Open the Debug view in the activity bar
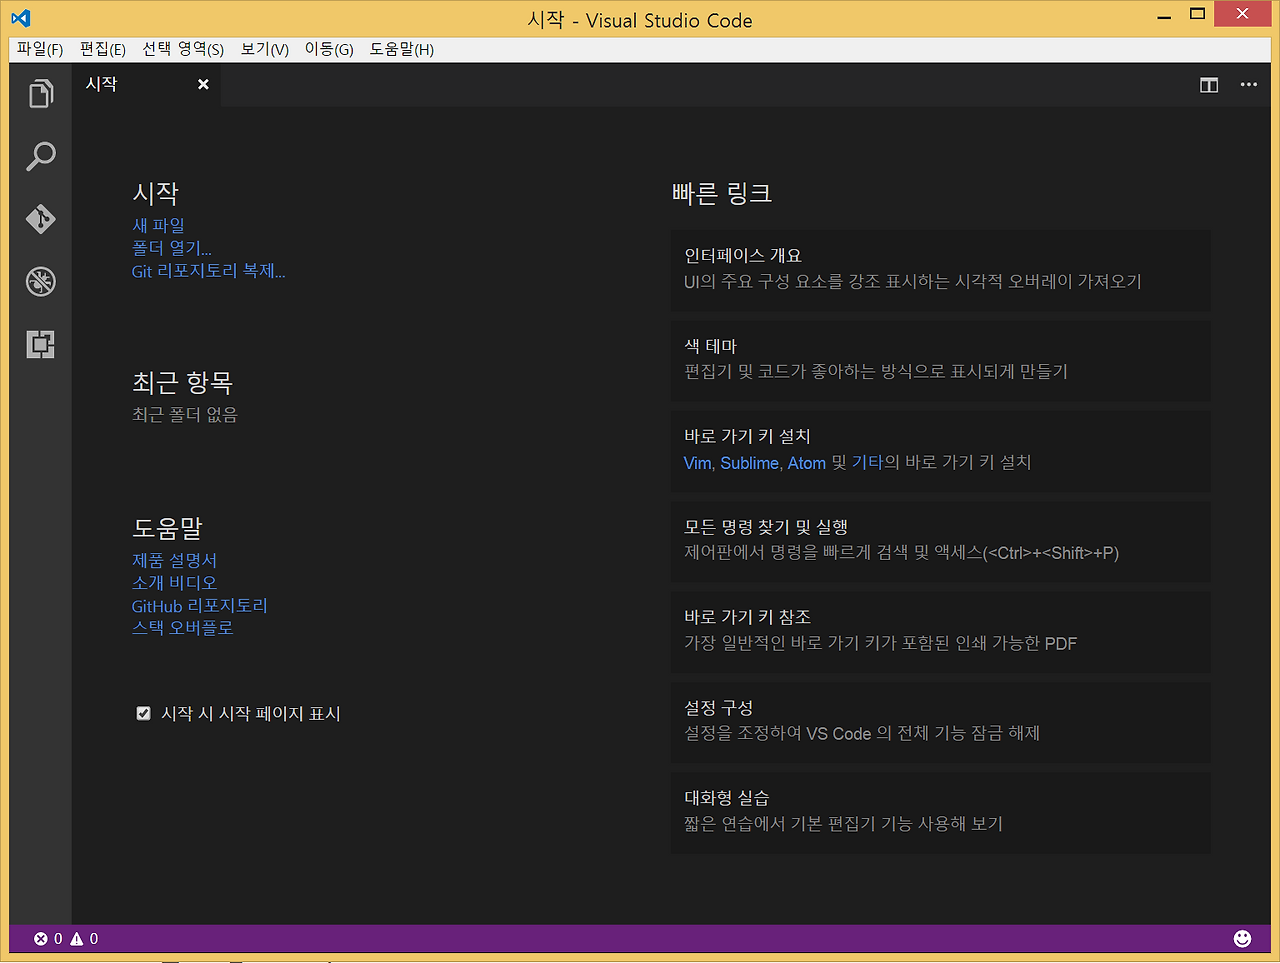 coord(40,281)
